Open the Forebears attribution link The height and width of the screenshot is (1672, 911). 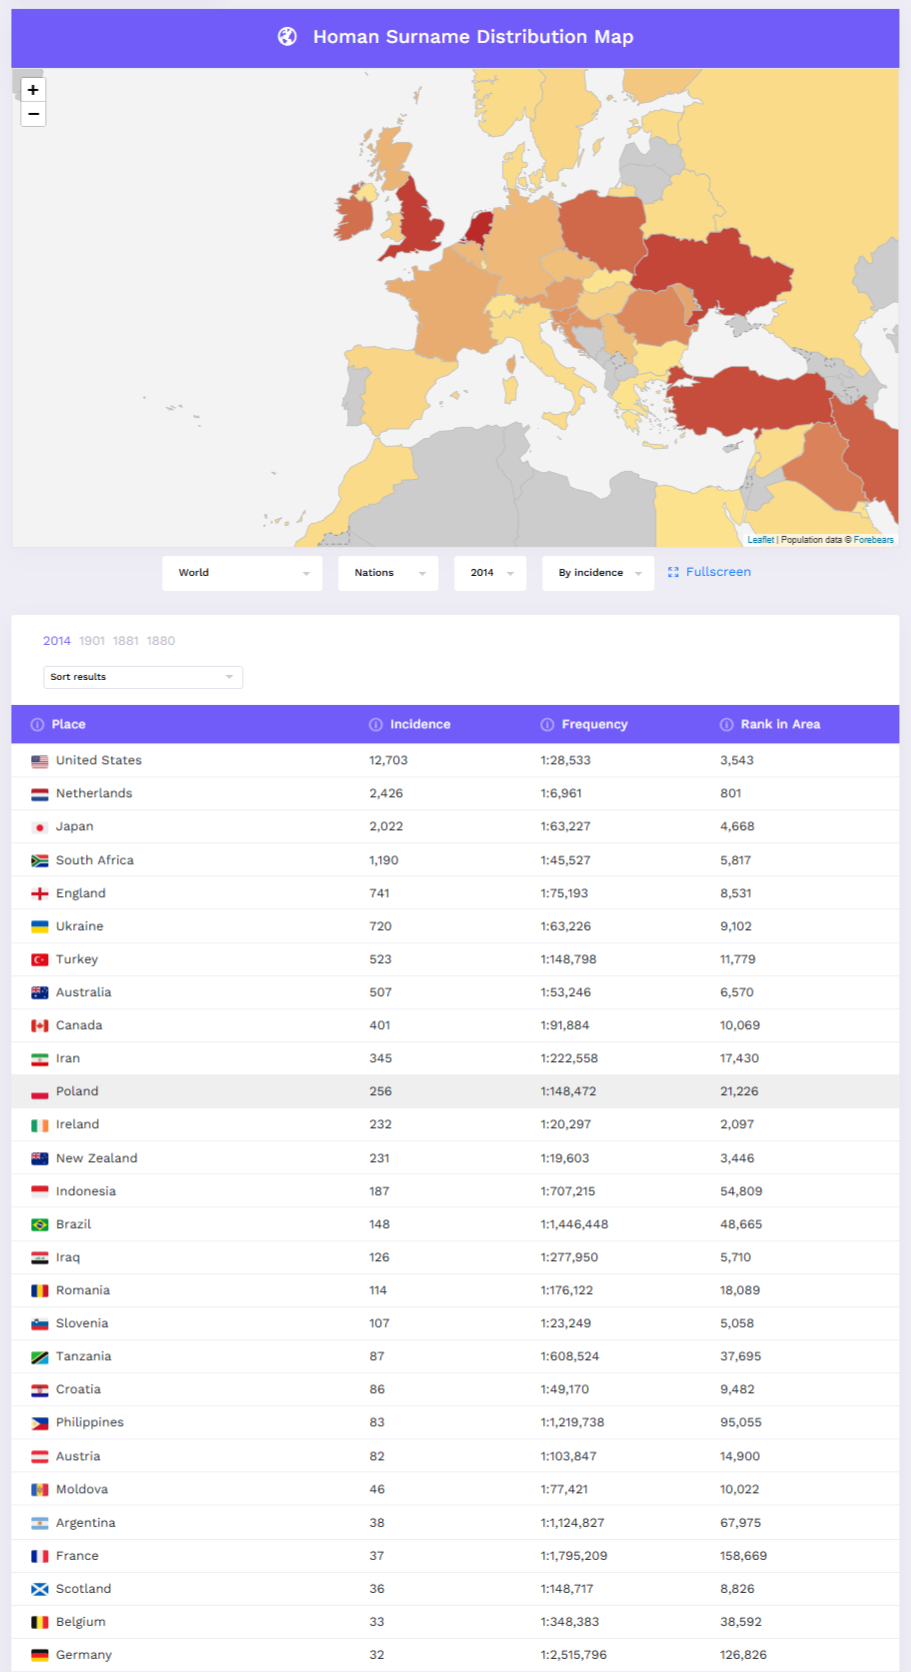(x=874, y=540)
